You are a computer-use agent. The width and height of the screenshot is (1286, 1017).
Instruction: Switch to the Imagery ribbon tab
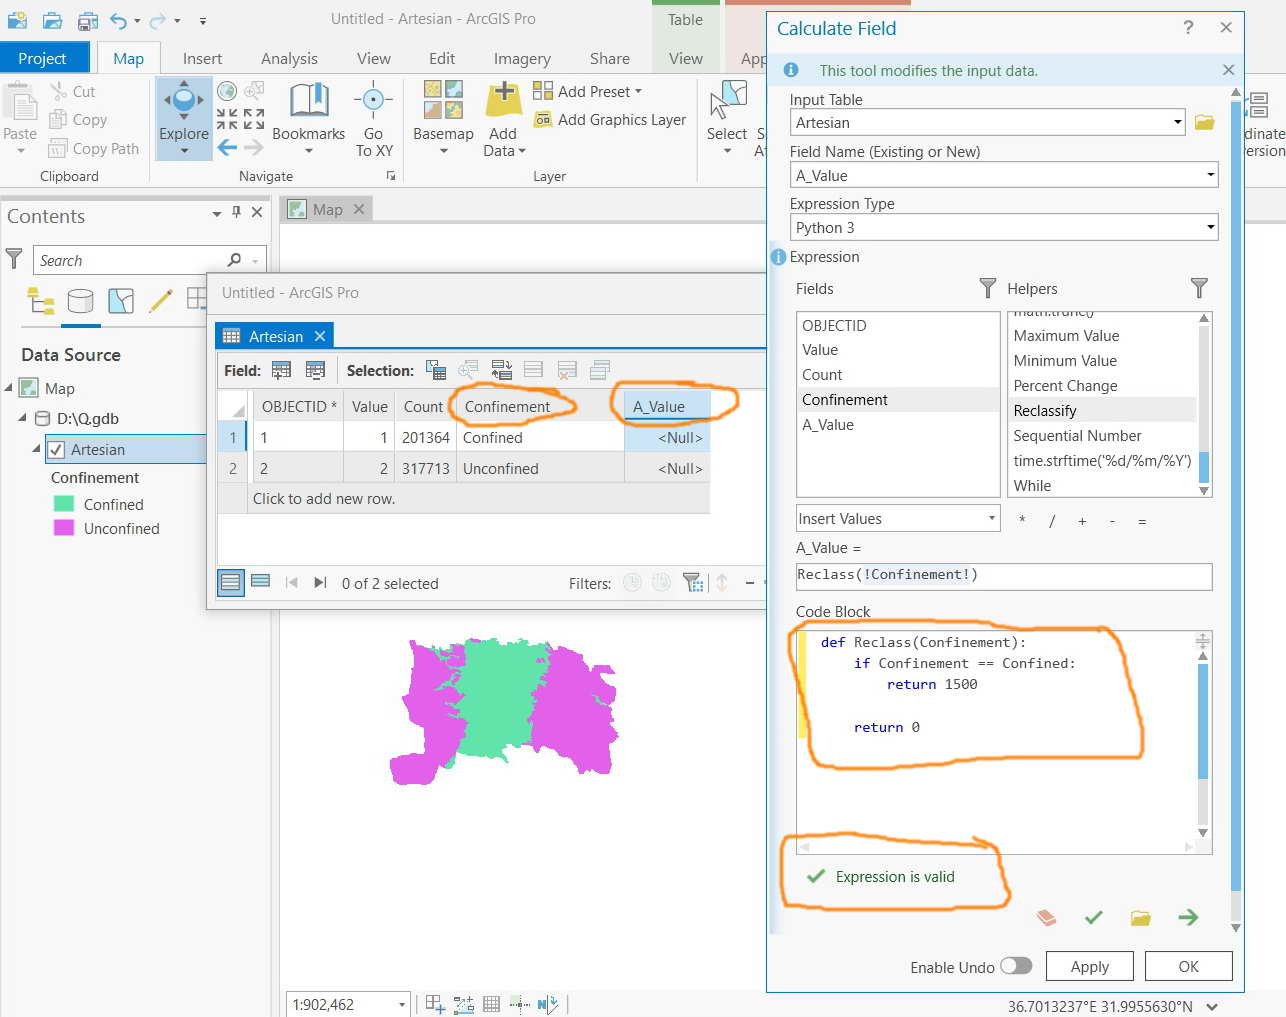click(522, 58)
